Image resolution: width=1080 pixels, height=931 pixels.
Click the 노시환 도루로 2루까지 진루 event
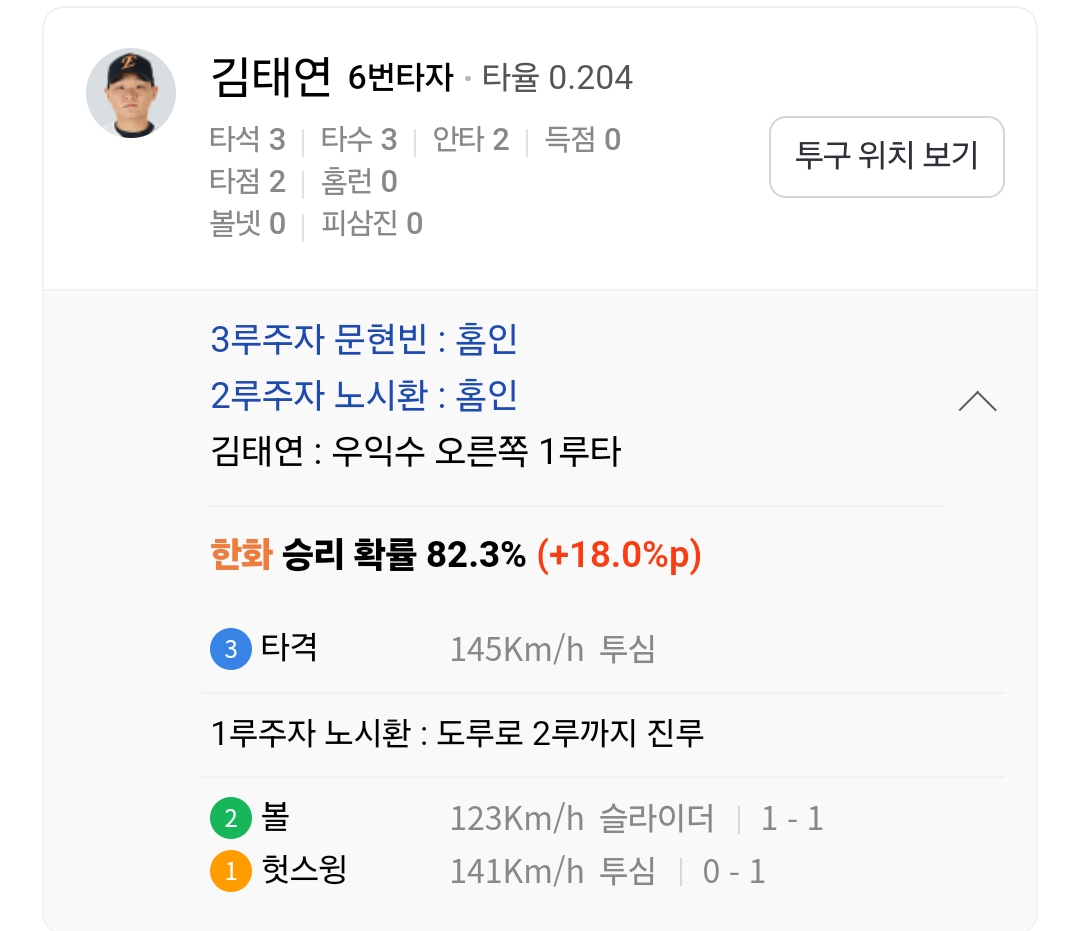click(458, 734)
